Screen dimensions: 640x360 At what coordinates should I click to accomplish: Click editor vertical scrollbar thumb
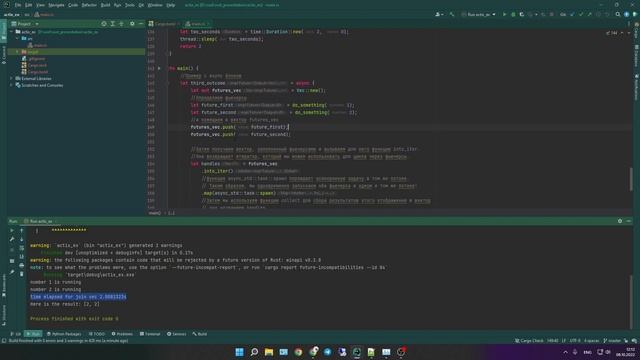tap(631, 179)
